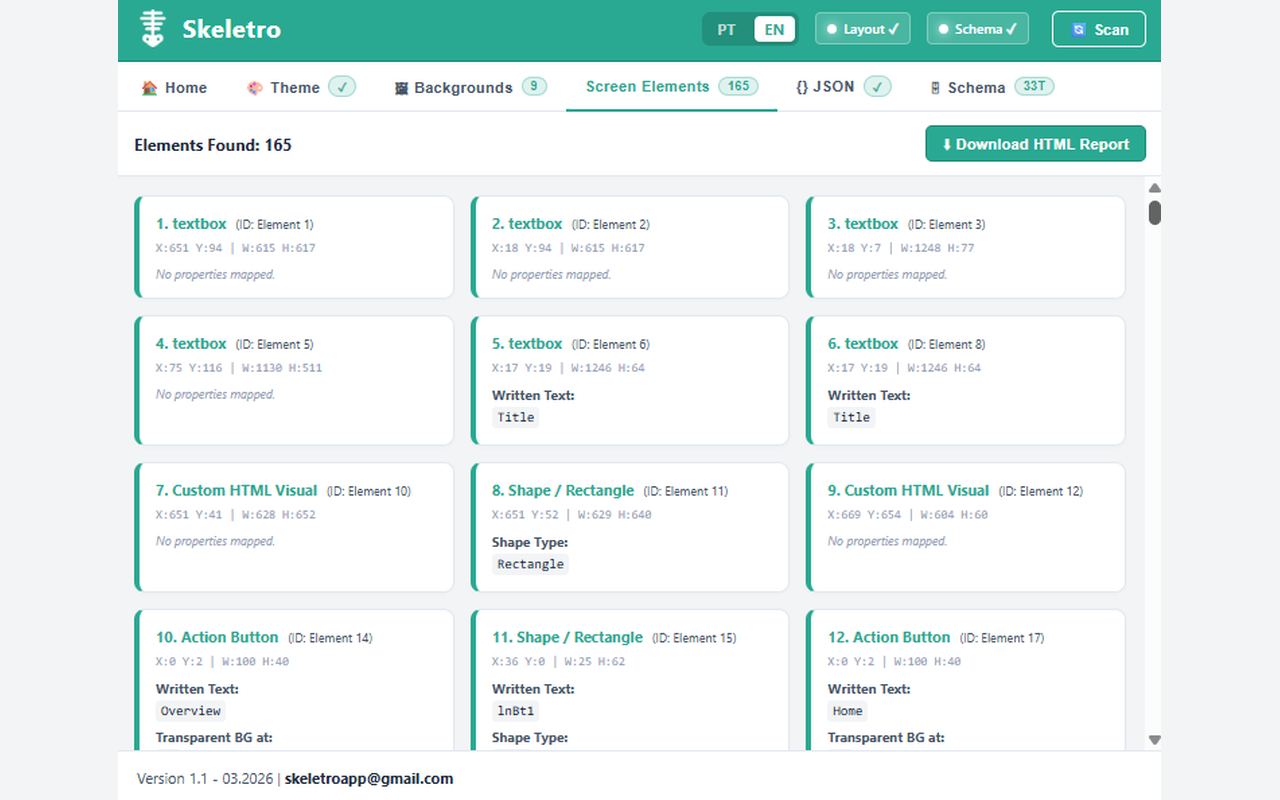1280x800 pixels.
Task: Toggle the Schema status indicator in header
Action: (978, 29)
